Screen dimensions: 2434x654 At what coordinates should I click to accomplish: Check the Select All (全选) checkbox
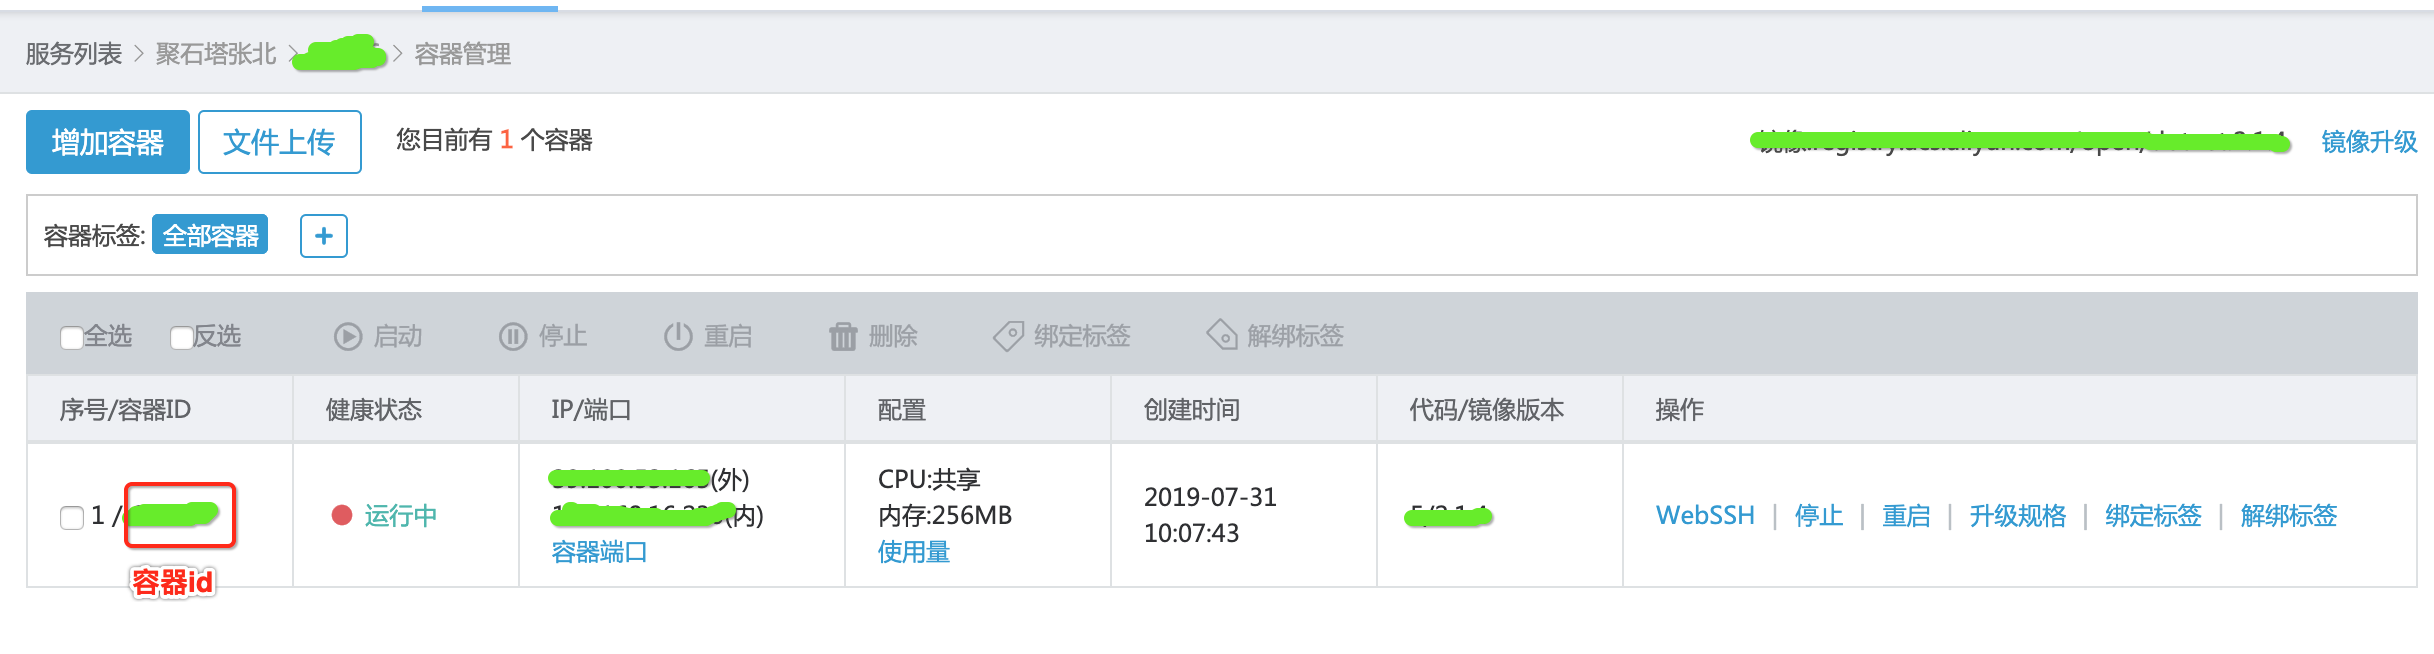click(72, 338)
